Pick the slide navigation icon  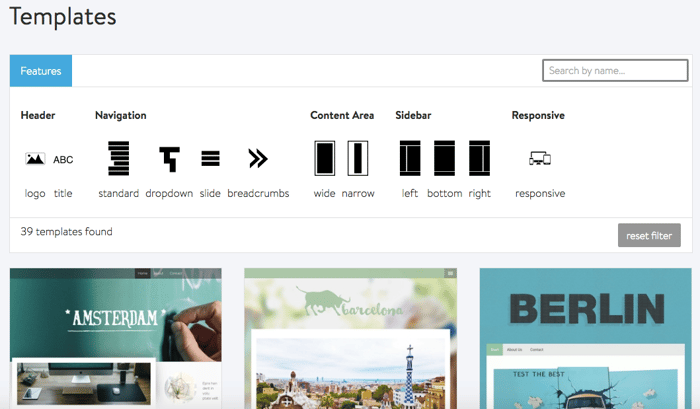(x=210, y=159)
